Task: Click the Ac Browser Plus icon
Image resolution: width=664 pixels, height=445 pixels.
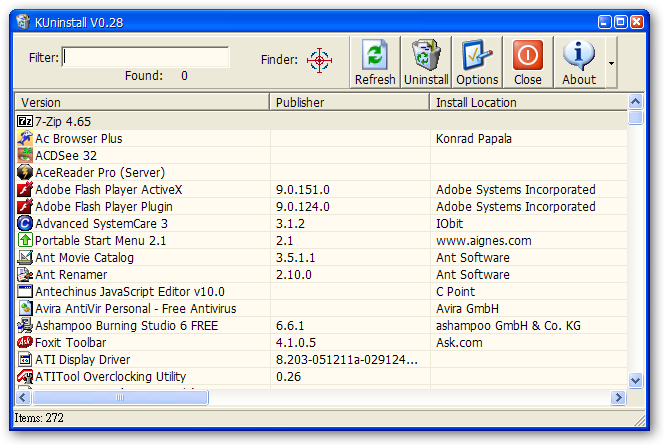Action: pyautogui.click(x=25, y=138)
